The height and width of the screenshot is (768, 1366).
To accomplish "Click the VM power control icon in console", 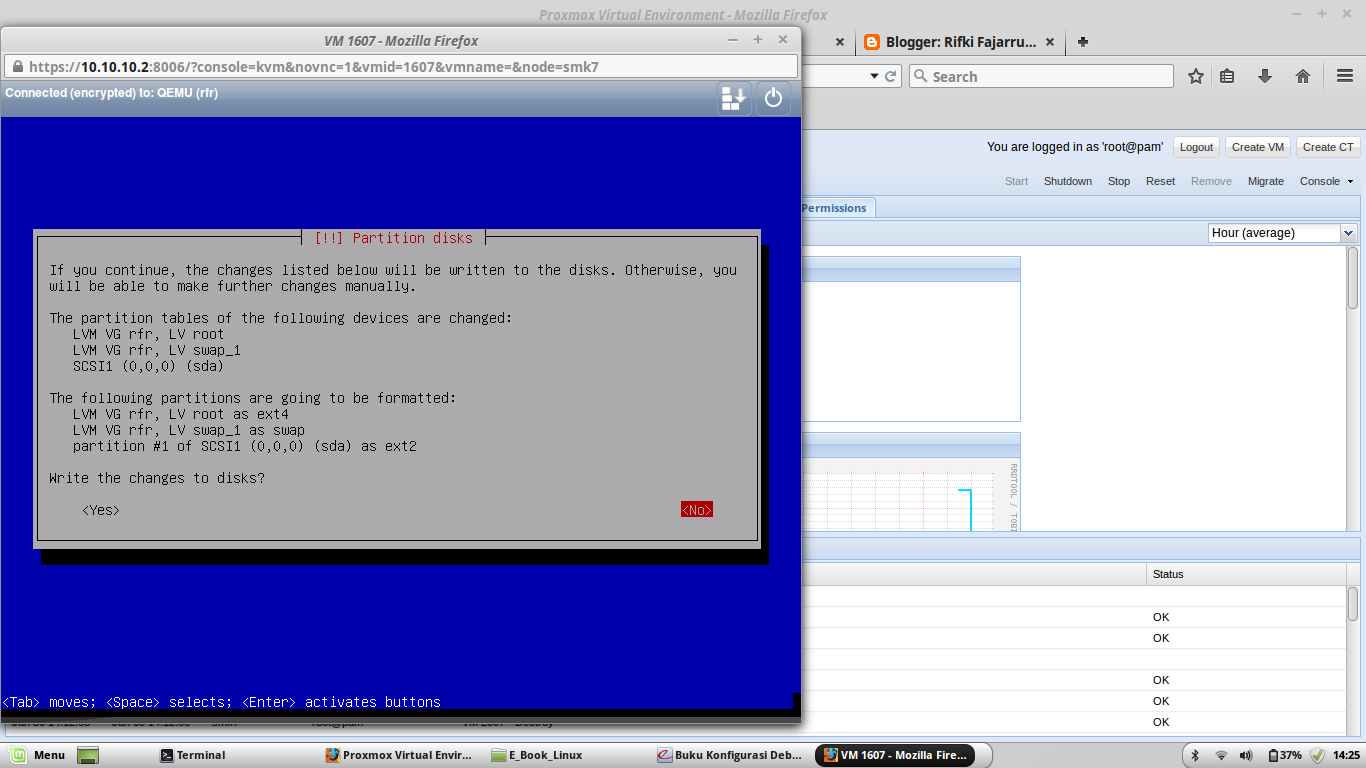I will (x=773, y=98).
